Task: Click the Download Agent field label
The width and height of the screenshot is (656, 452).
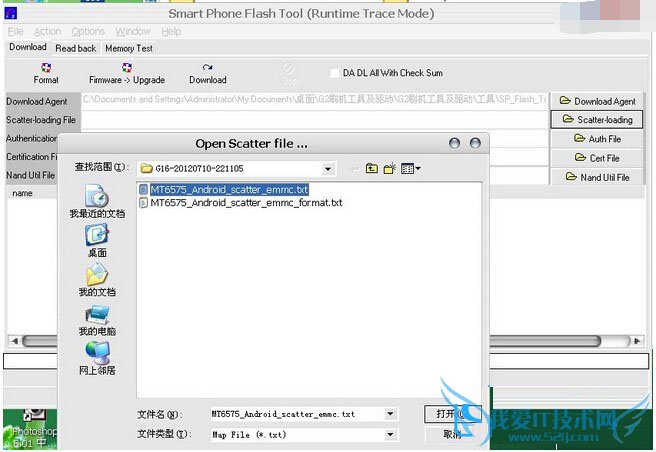Action: pos(37,101)
